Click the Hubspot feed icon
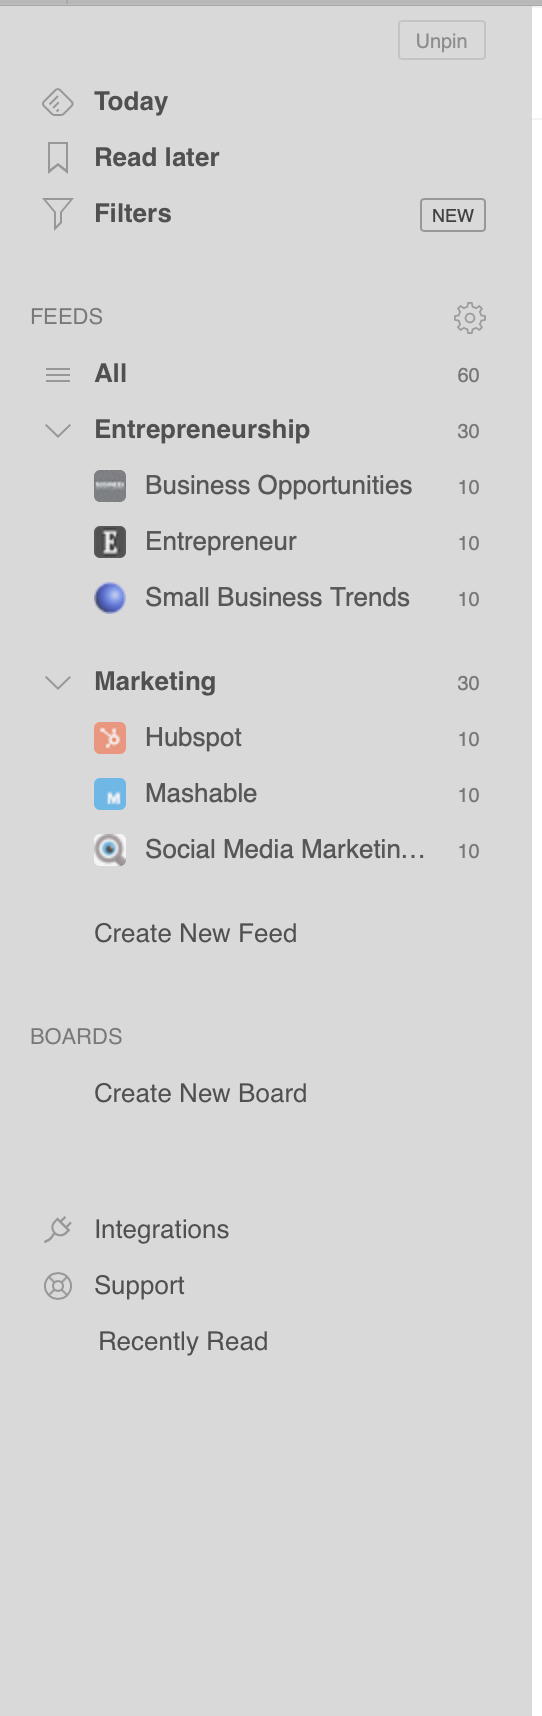Screen dimensions: 542x1716 pyautogui.click(x=110, y=738)
